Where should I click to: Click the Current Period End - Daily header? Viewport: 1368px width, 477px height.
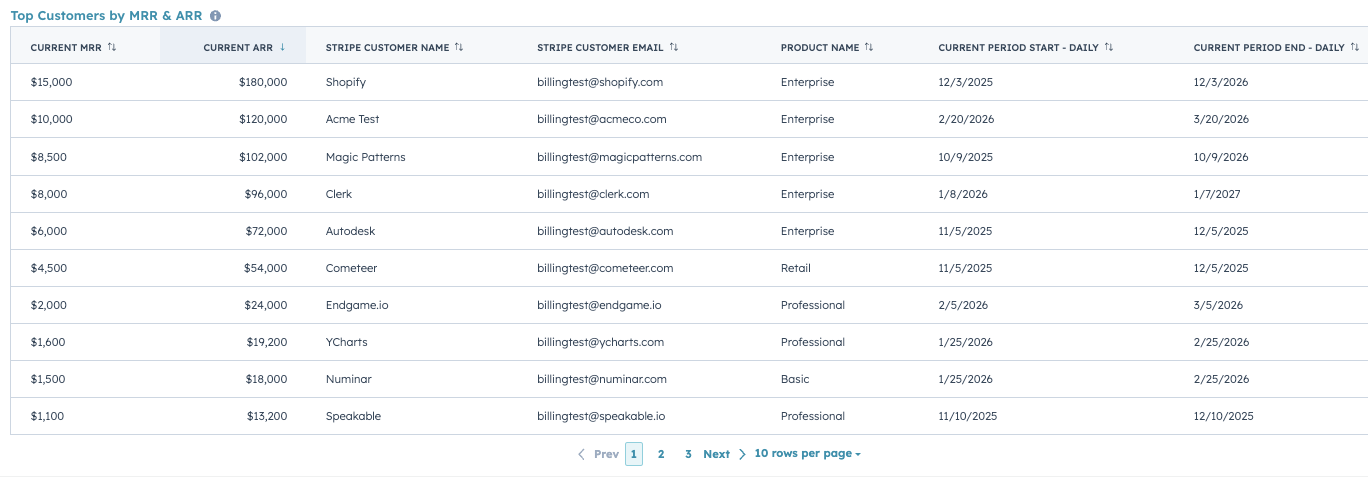(x=1269, y=47)
